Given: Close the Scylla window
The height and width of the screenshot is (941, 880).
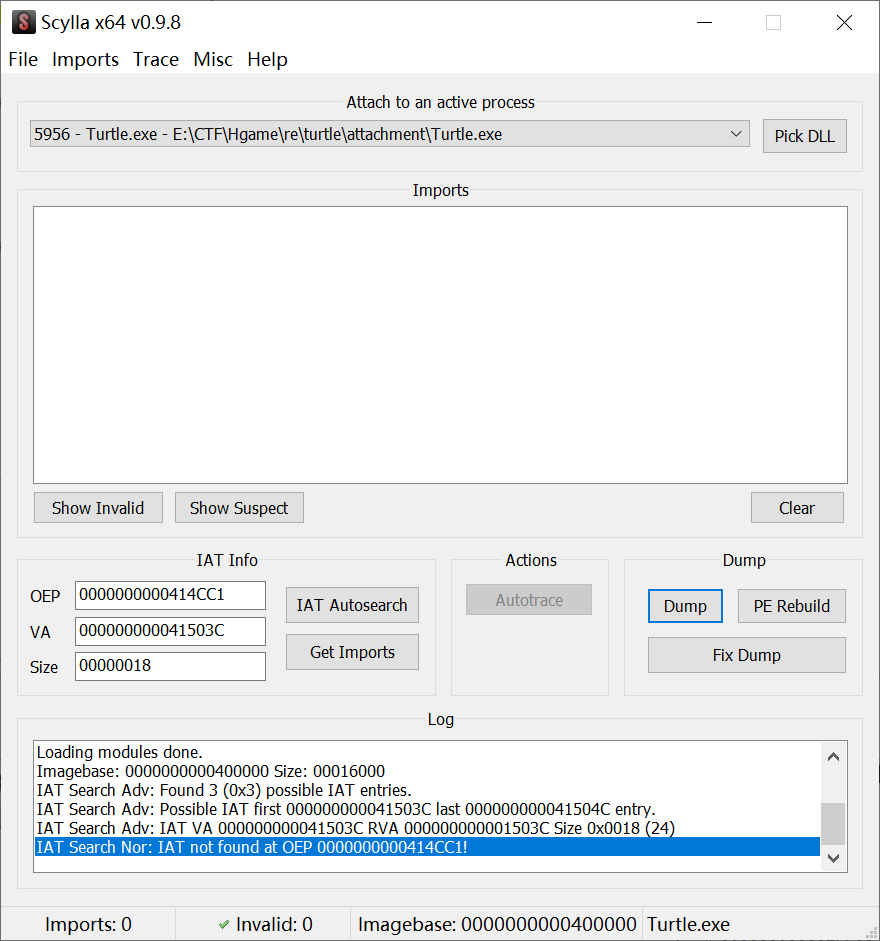Looking at the screenshot, I should [x=844, y=23].
